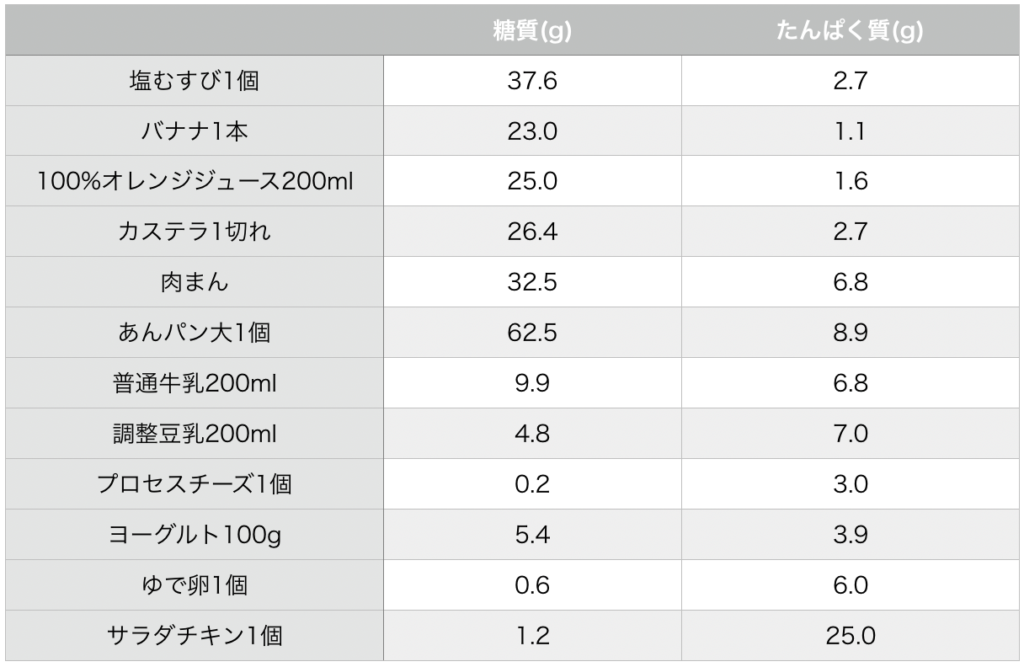Select the 7.0 protein value cell
Screen dimensions: 1024x667
pyautogui.click(x=850, y=433)
